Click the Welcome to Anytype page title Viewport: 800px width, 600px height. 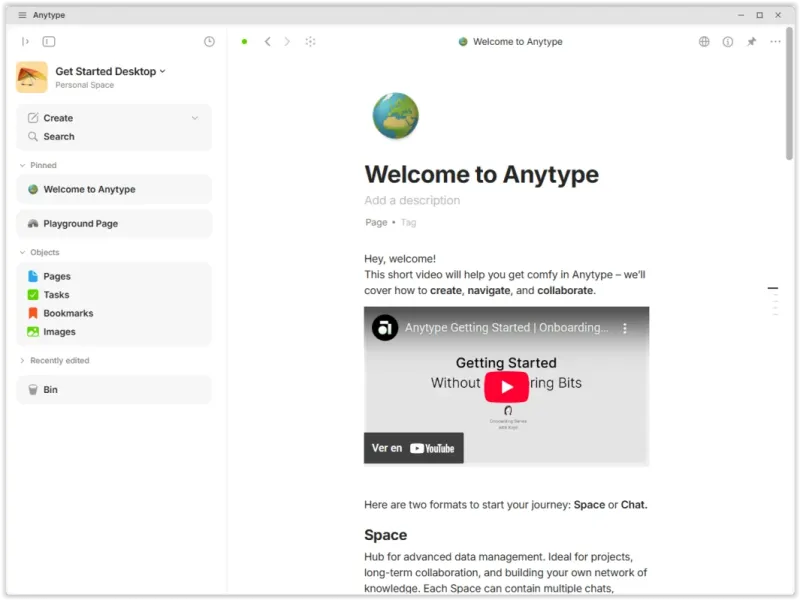pyautogui.click(x=482, y=174)
